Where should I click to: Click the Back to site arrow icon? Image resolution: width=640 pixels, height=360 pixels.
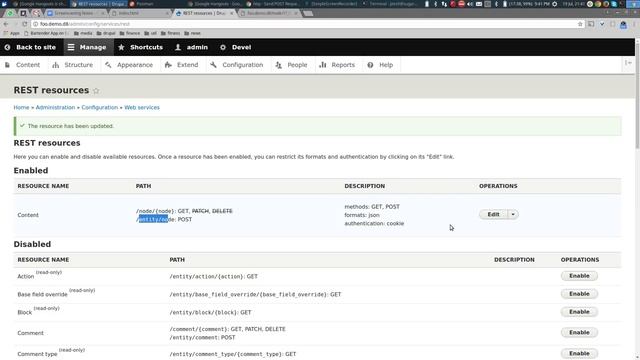[x=7, y=47]
